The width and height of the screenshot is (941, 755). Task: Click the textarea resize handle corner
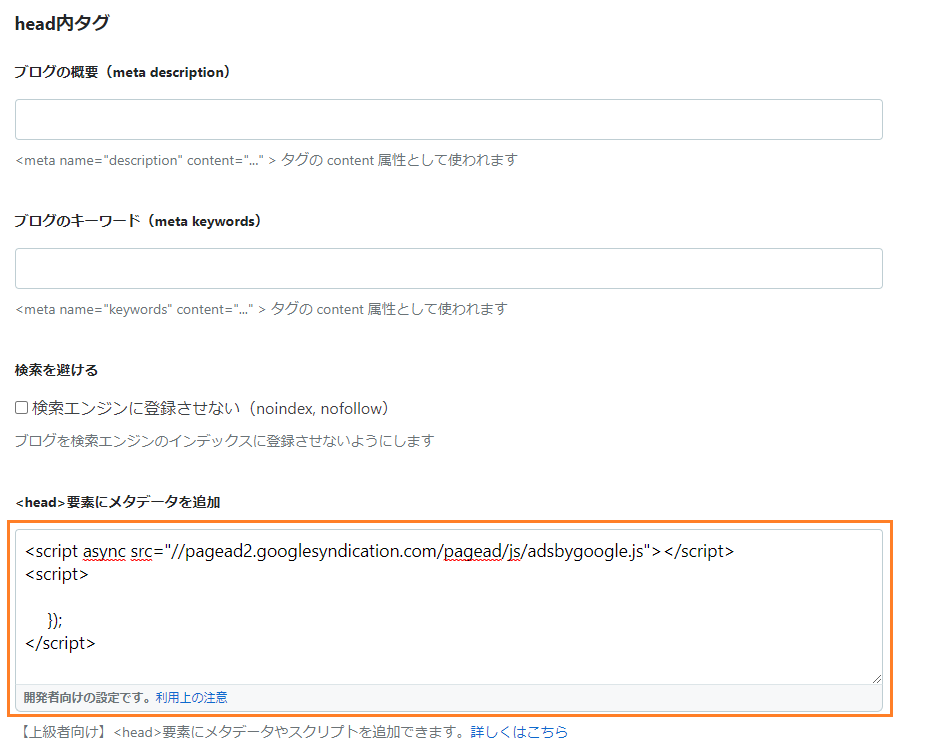click(x=876, y=678)
